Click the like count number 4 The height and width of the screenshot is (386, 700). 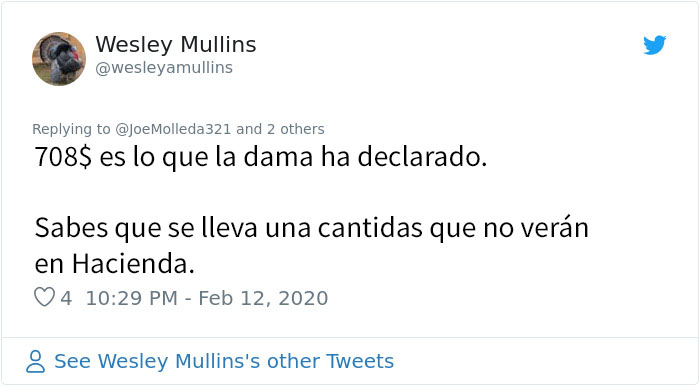click(x=66, y=298)
